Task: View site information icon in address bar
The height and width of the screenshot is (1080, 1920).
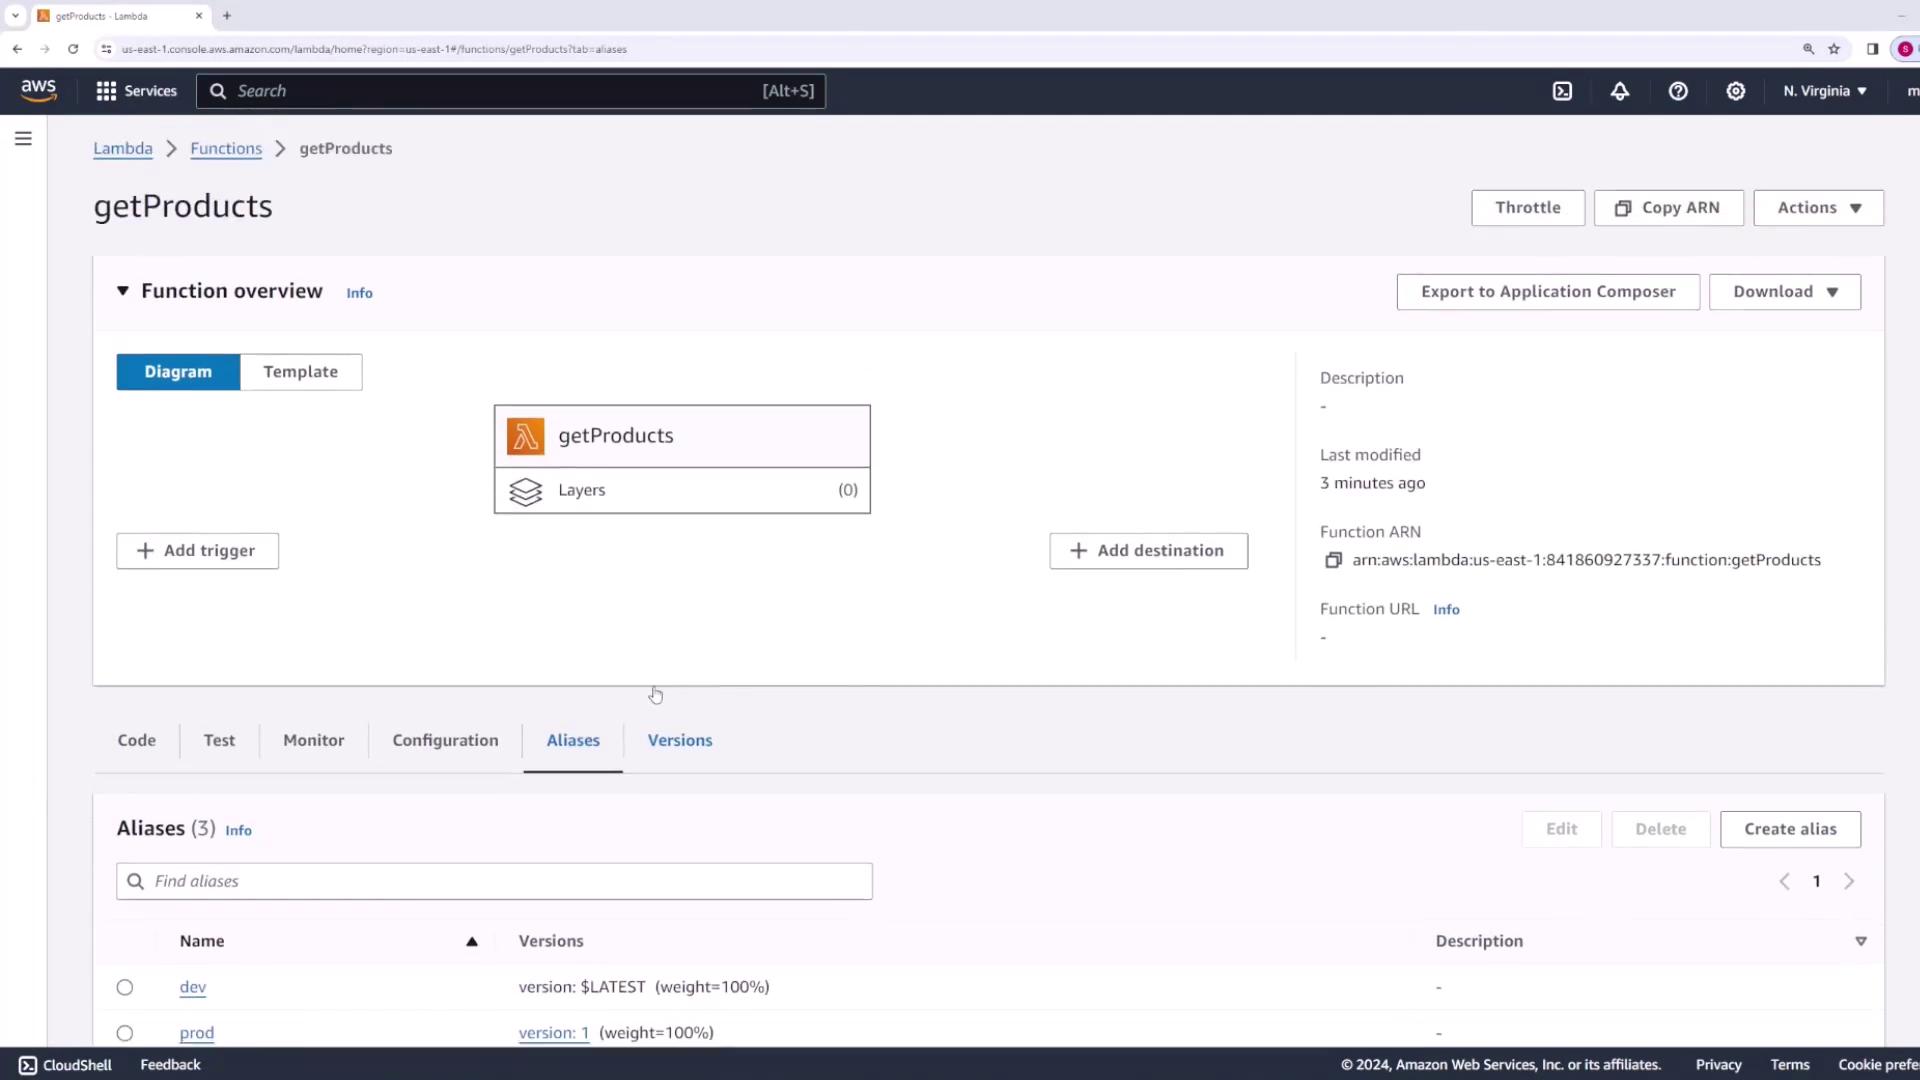Action: click(106, 49)
